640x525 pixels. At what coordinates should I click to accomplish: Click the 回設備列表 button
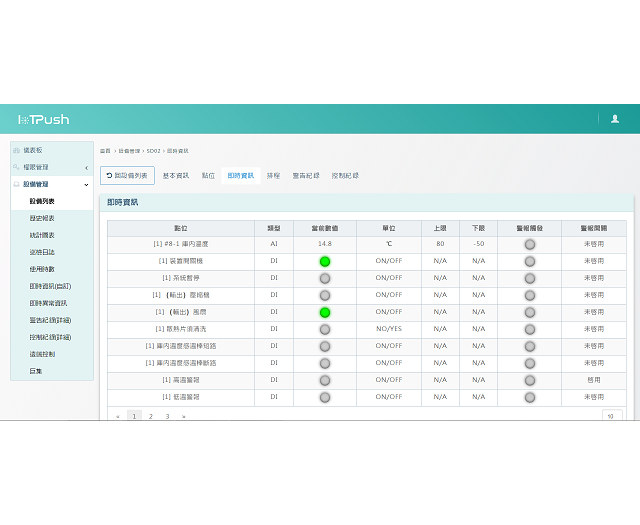[x=127, y=176]
